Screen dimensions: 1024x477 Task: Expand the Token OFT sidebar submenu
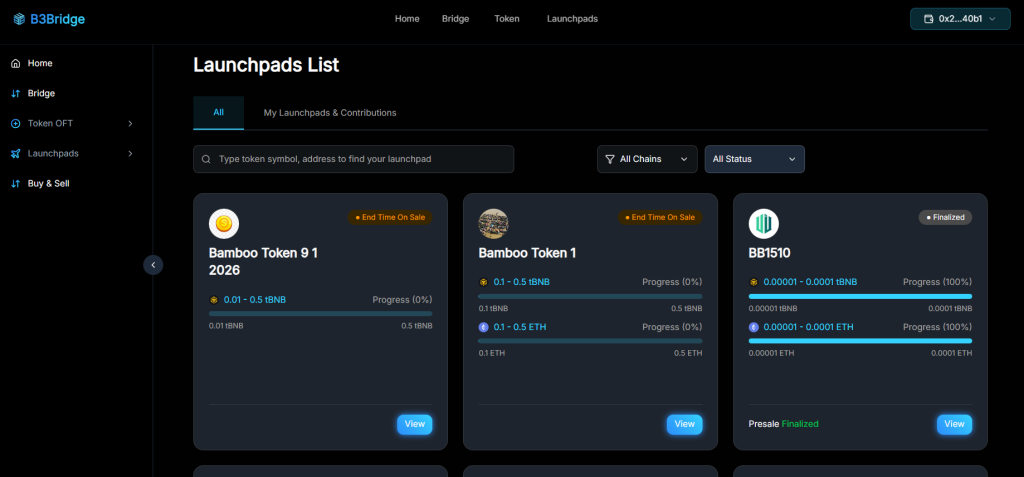tap(130, 124)
